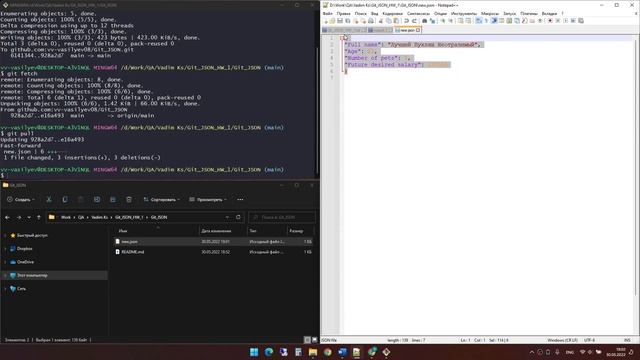
Task: Sort by Имя column header
Action: tap(123, 231)
